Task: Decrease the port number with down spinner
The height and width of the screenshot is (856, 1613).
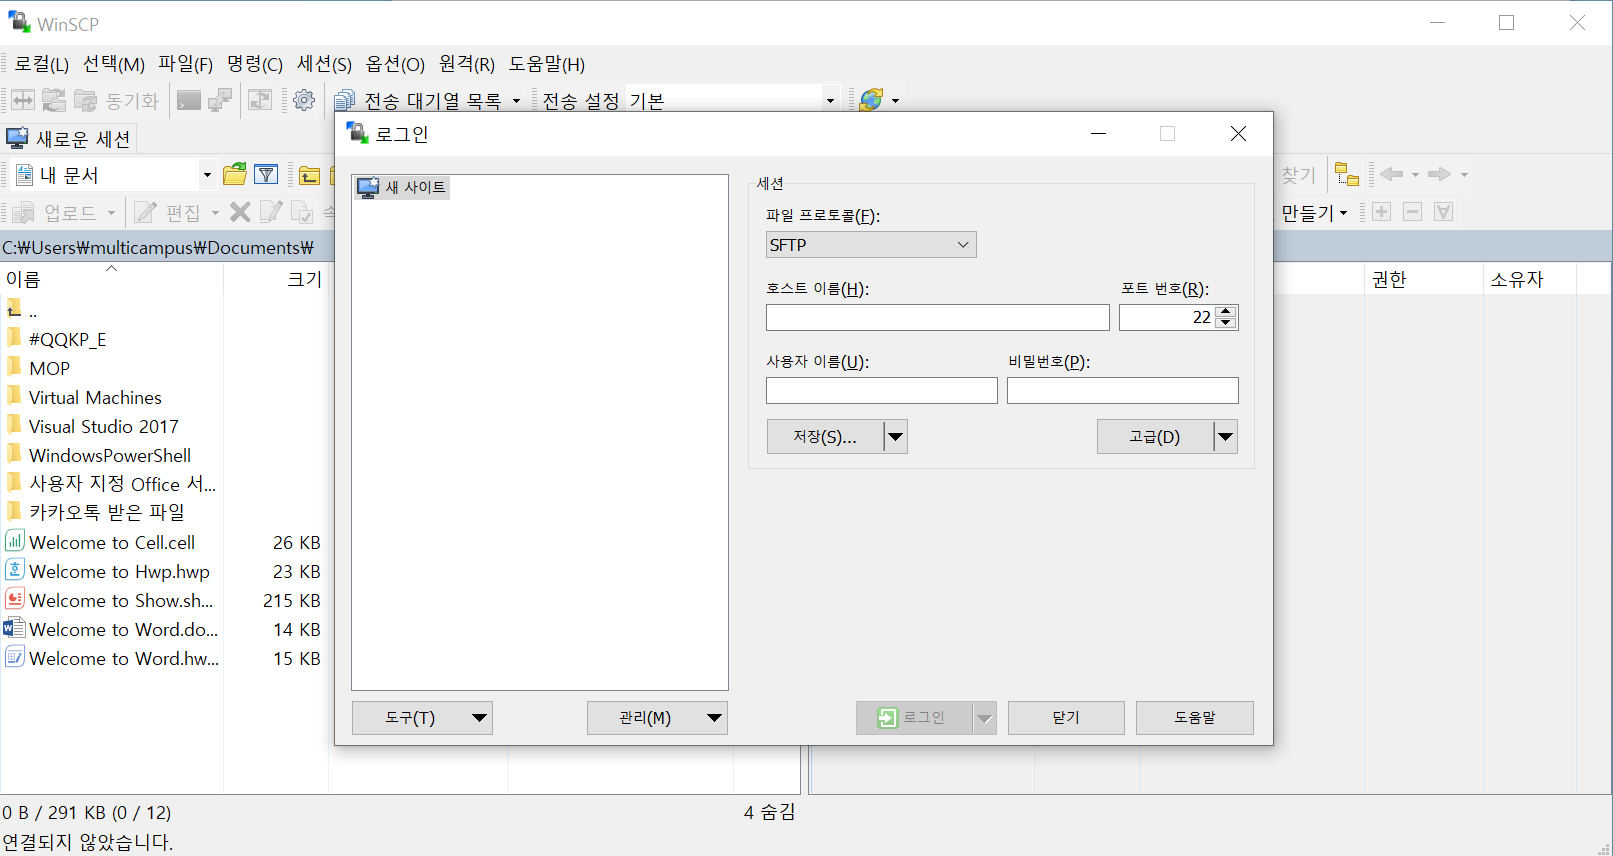Action: tap(1227, 324)
